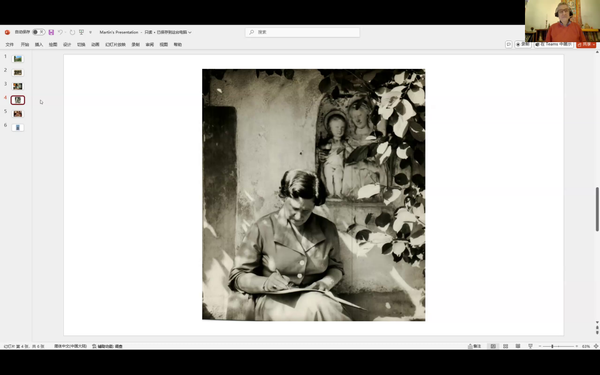
Task: Click the purple Save icon
Action: (x=51, y=32)
